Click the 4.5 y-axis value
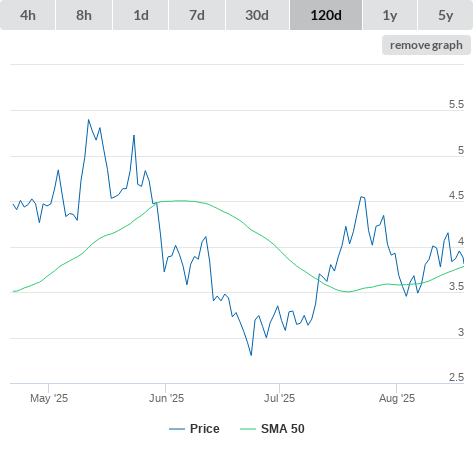Screen dimensions: 474x455 tap(456, 195)
